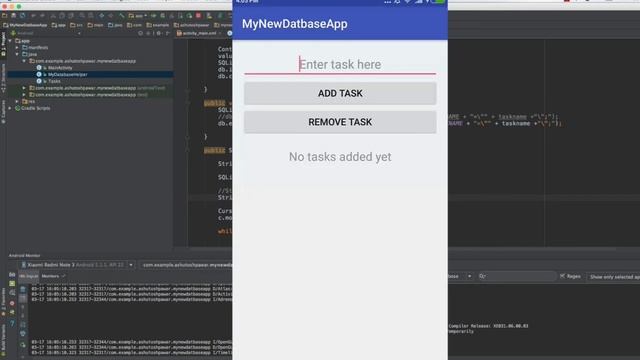640x360 pixels.
Task: Click the Help question mark icon in Android Monitor
Action: tap(12, 323)
